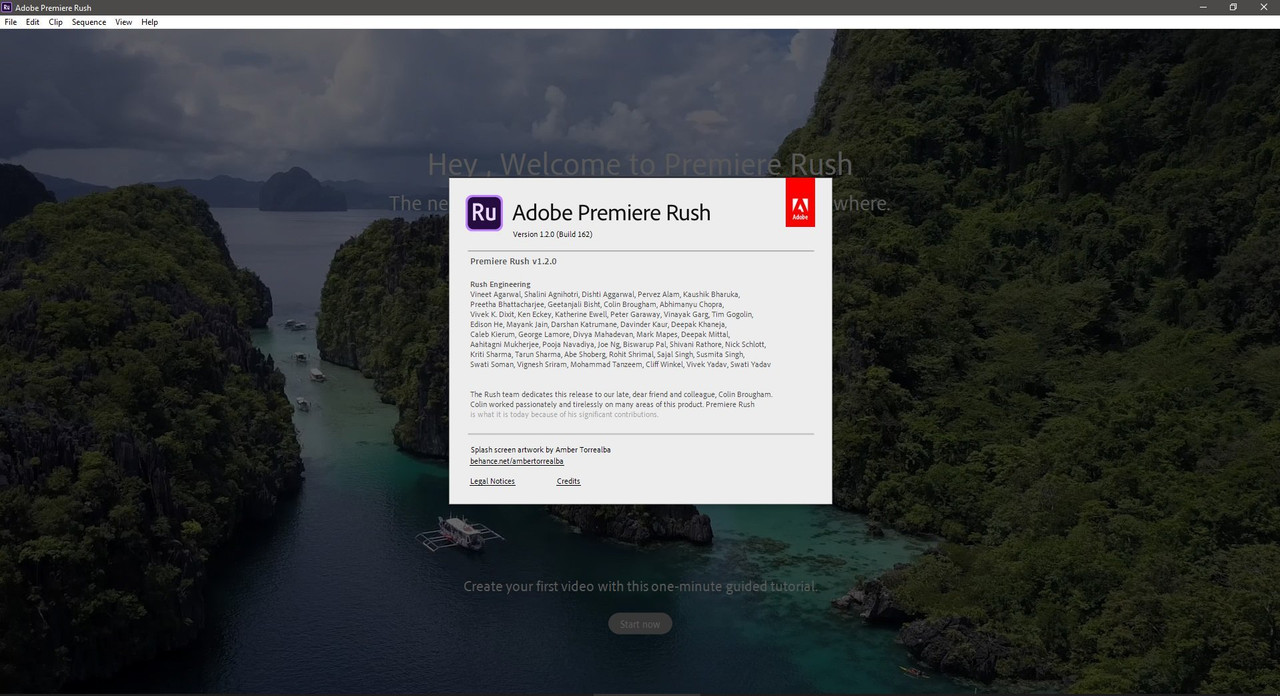Click the Legal Notices link
This screenshot has width=1280, height=696.
point(492,481)
